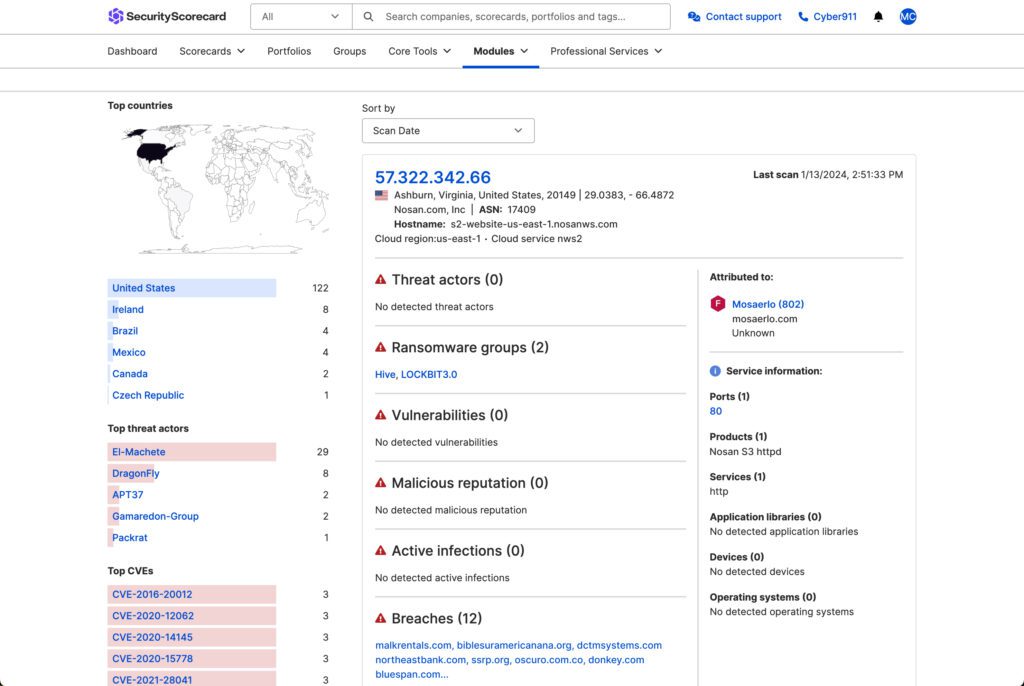Image resolution: width=1024 pixels, height=686 pixels.
Task: Open the dctmsystems.com breach link
Action: [619, 645]
